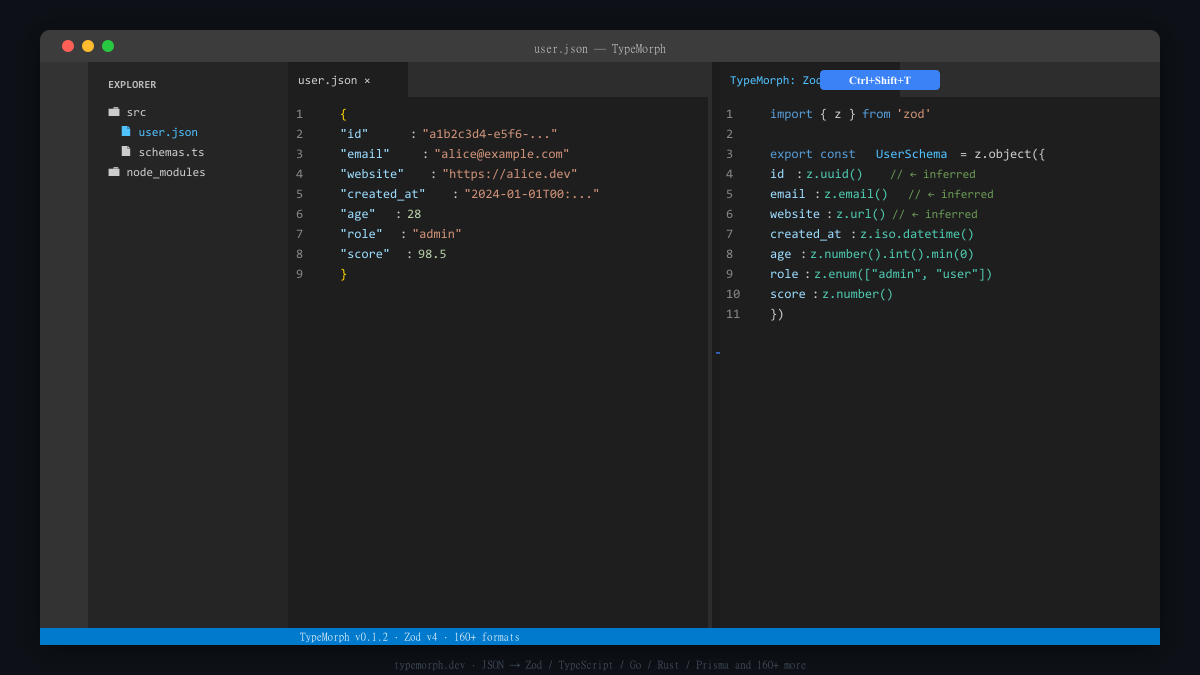Click the inferred comment on the email line

(x=951, y=194)
